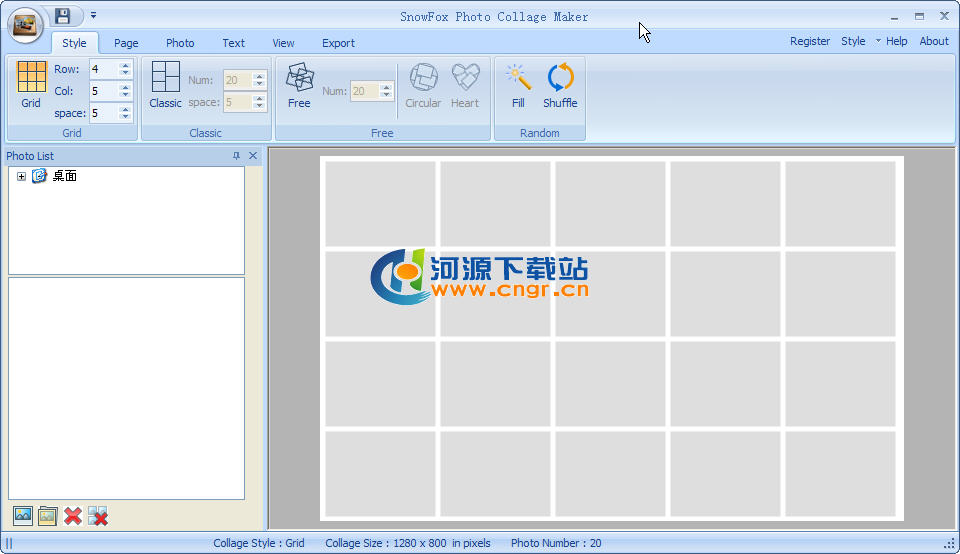Image resolution: width=960 pixels, height=554 pixels.
Task: Click the Collage Size : 1280 x 800 status
Action: pyautogui.click(x=408, y=543)
